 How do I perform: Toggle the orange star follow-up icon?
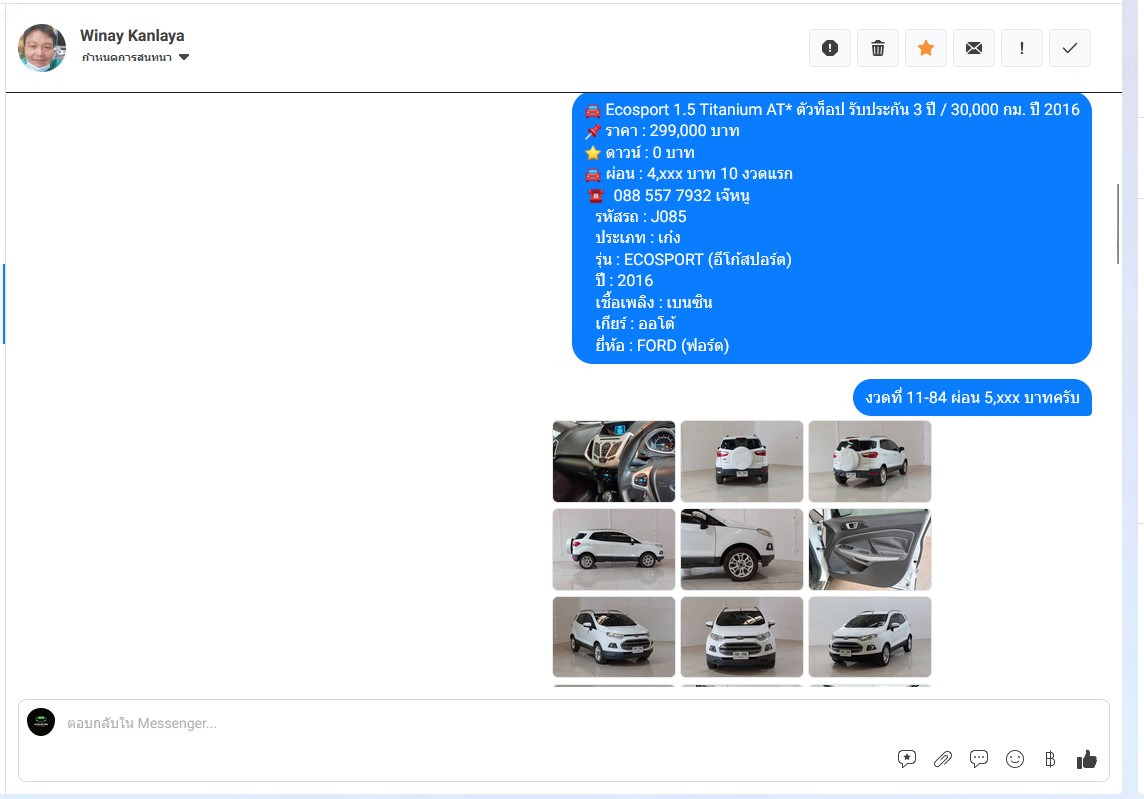coord(926,48)
